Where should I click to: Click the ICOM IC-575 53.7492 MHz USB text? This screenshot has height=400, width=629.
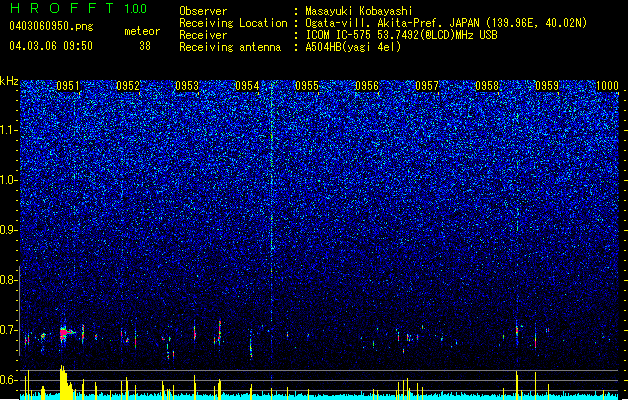click(x=401, y=35)
